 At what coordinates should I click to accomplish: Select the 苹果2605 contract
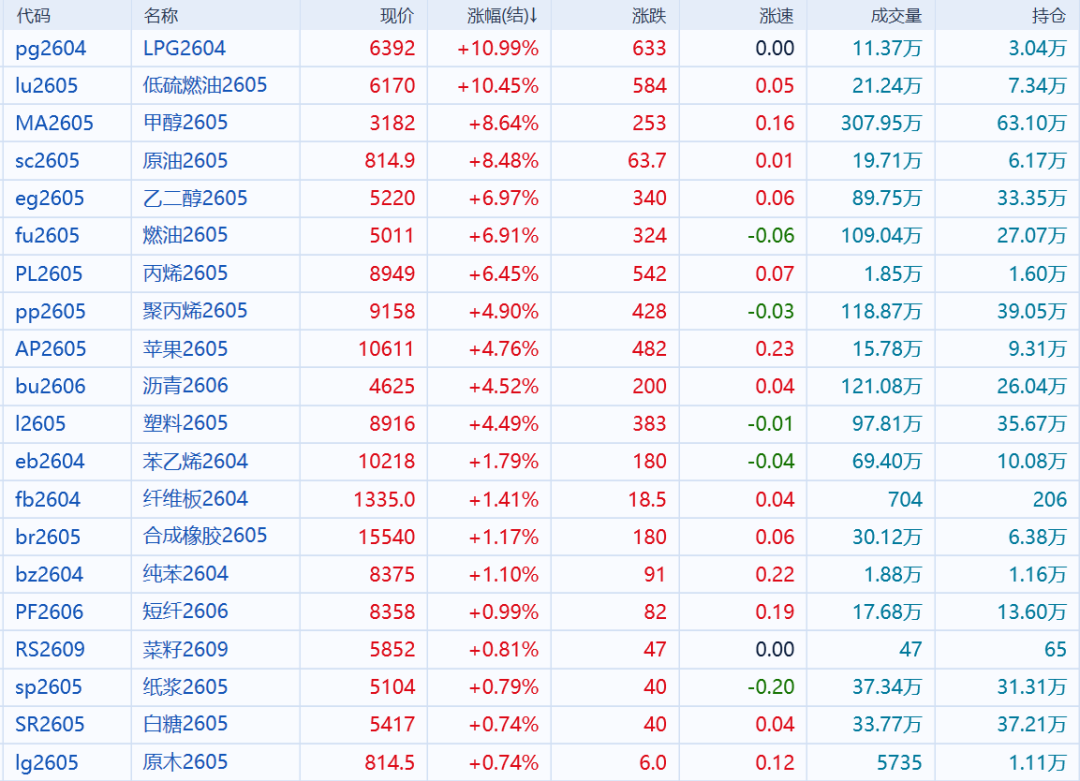(186, 349)
